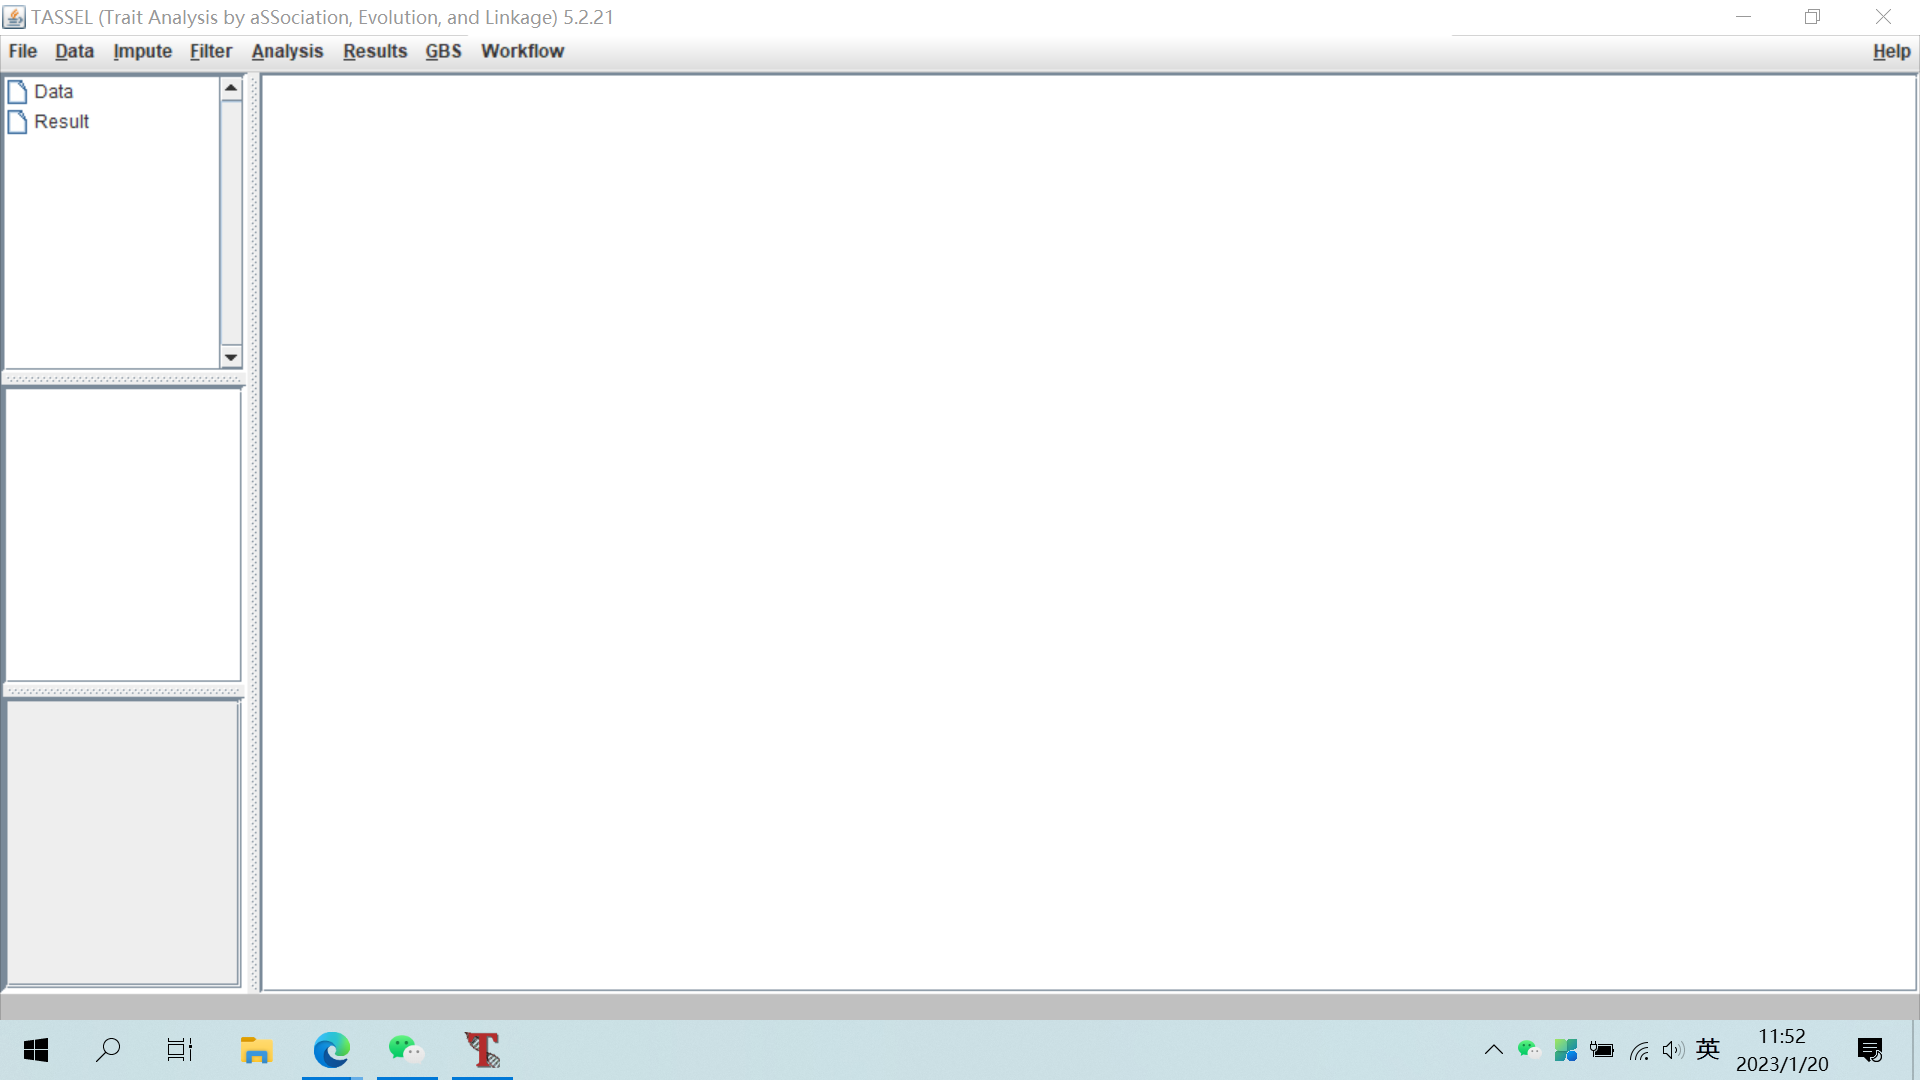Viewport: 1920px width, 1080px height.
Task: Open the Data menu
Action: [74, 51]
